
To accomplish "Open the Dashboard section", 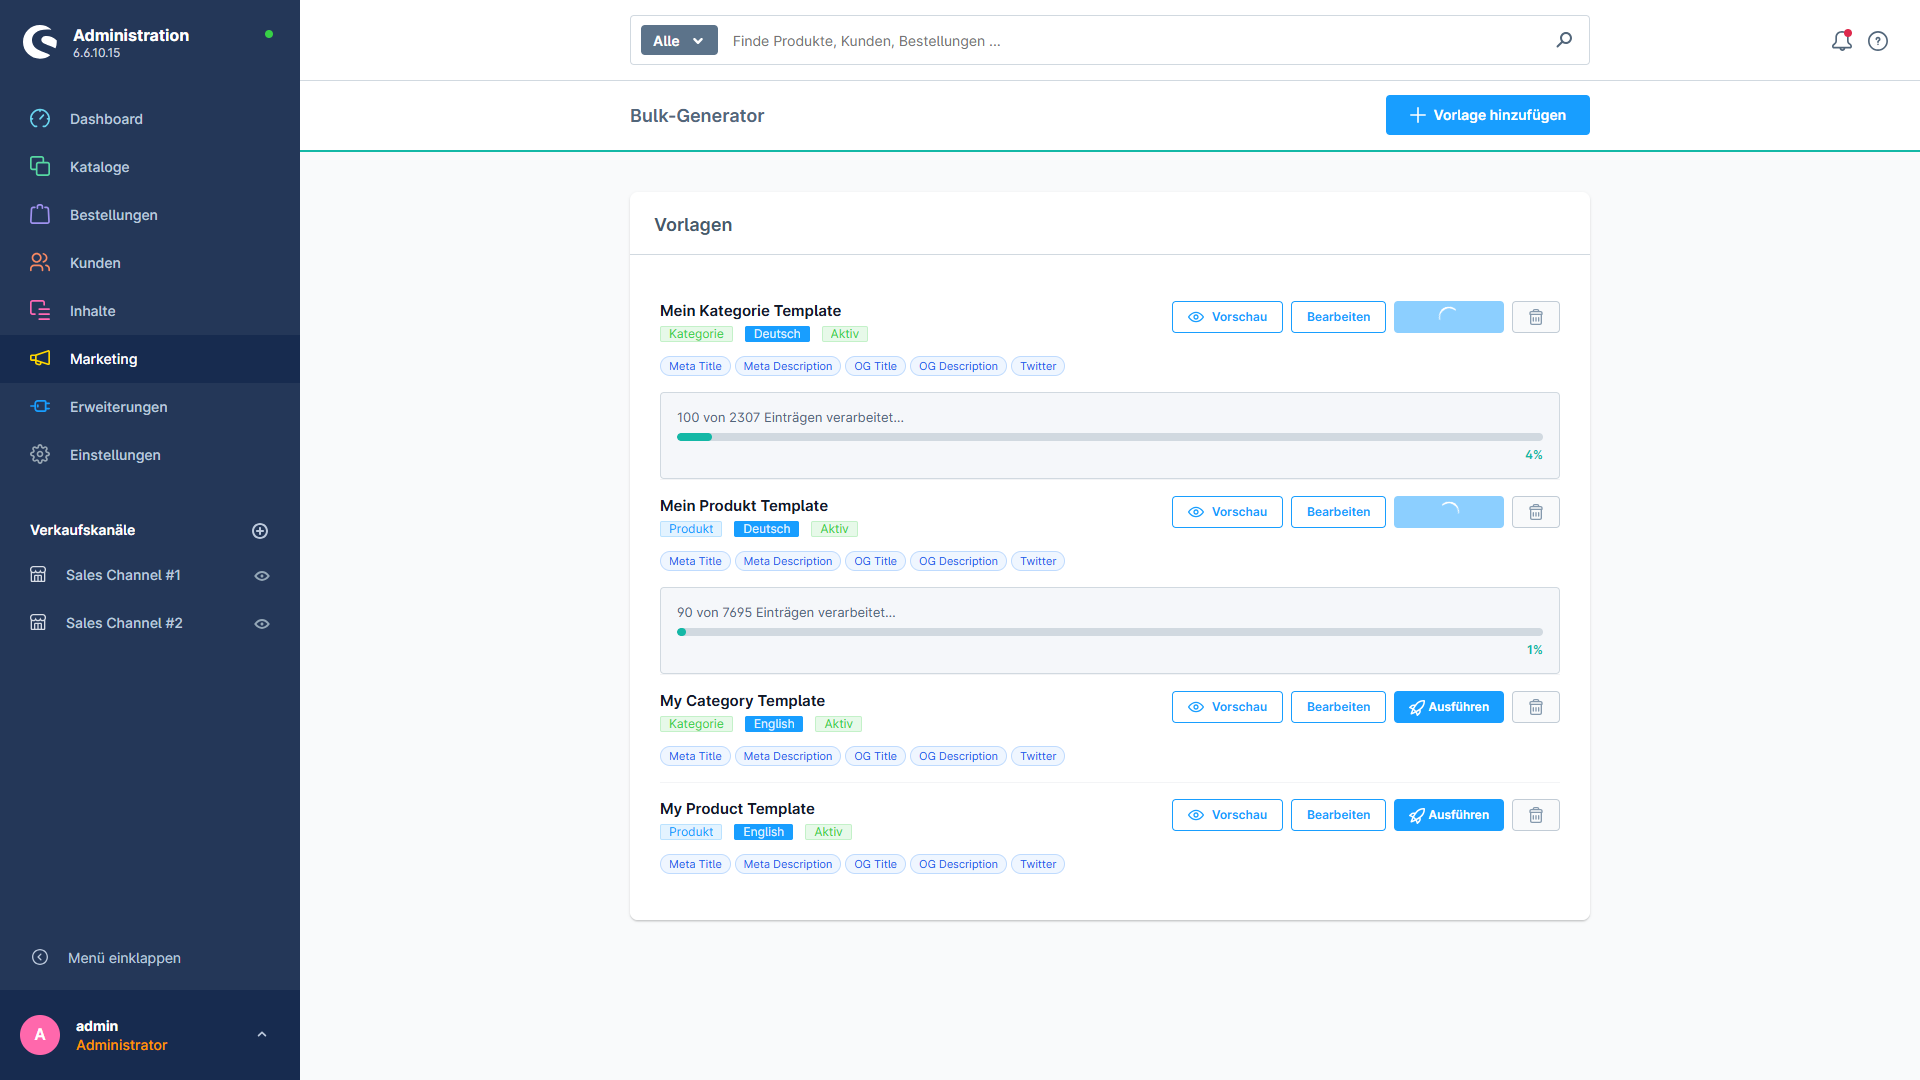I will pyautogui.click(x=105, y=119).
